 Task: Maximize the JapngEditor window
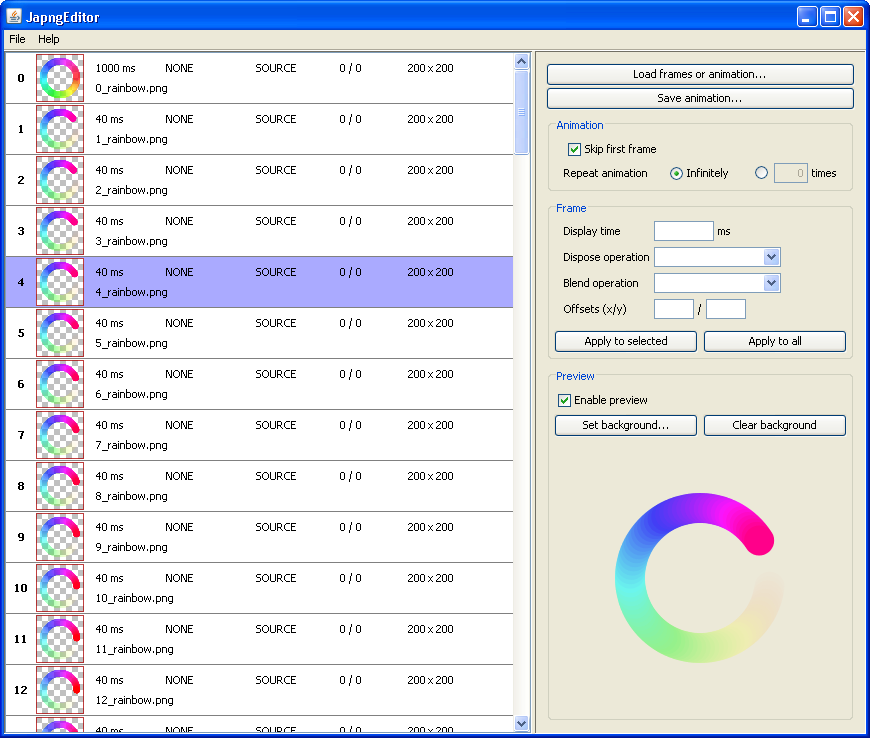pyautogui.click(x=830, y=17)
